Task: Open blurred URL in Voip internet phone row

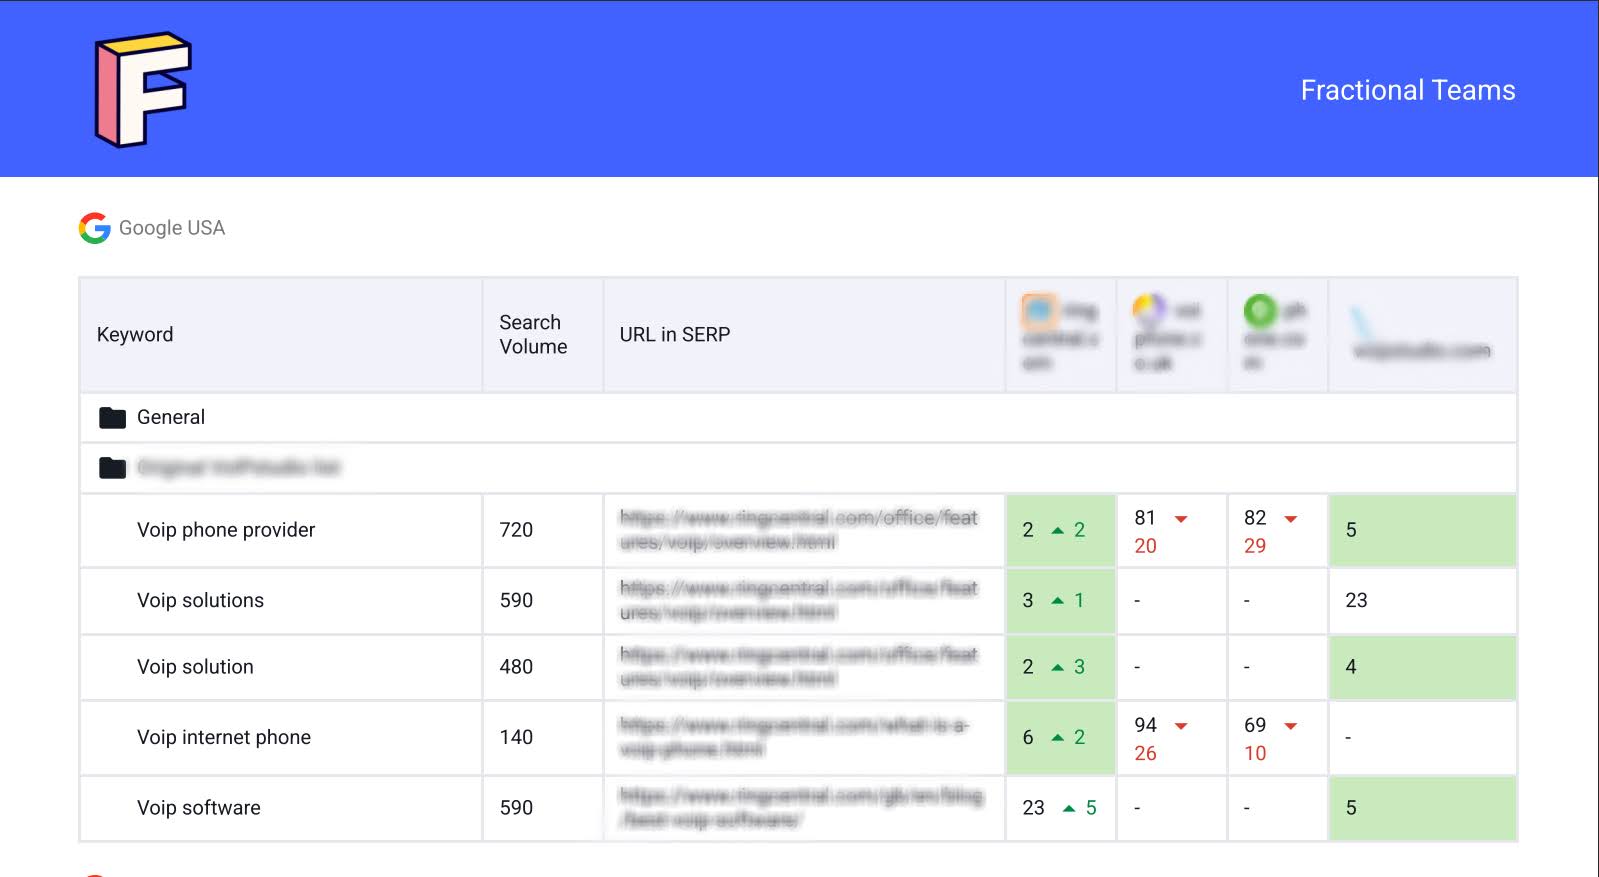Action: click(x=794, y=737)
